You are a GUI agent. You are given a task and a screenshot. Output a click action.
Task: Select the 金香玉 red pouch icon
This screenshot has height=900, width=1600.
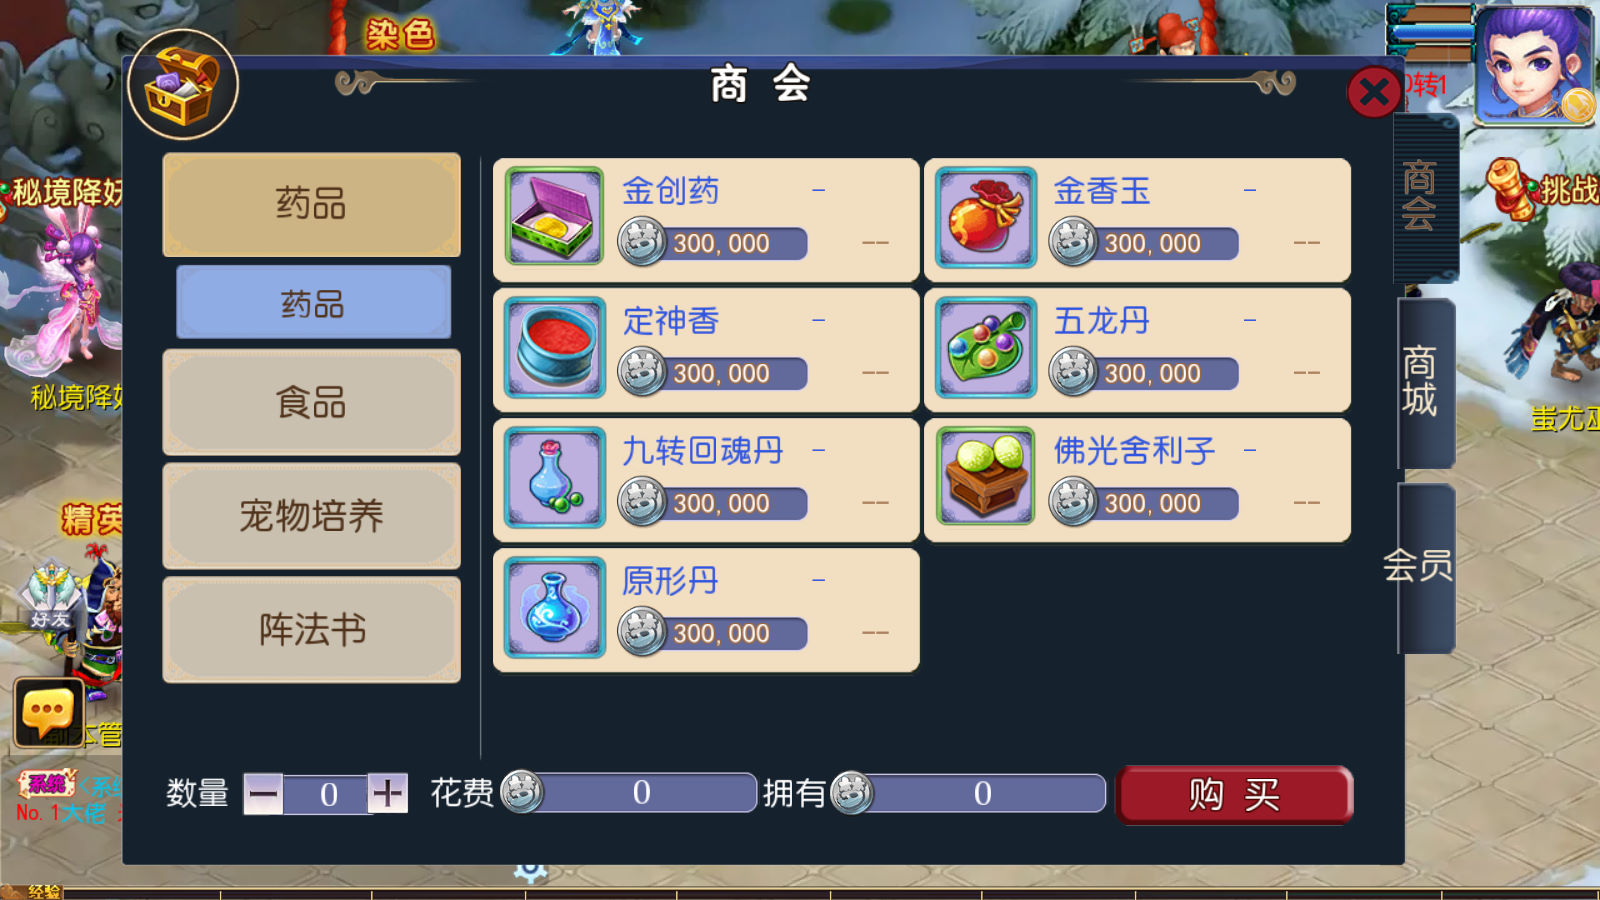986,216
